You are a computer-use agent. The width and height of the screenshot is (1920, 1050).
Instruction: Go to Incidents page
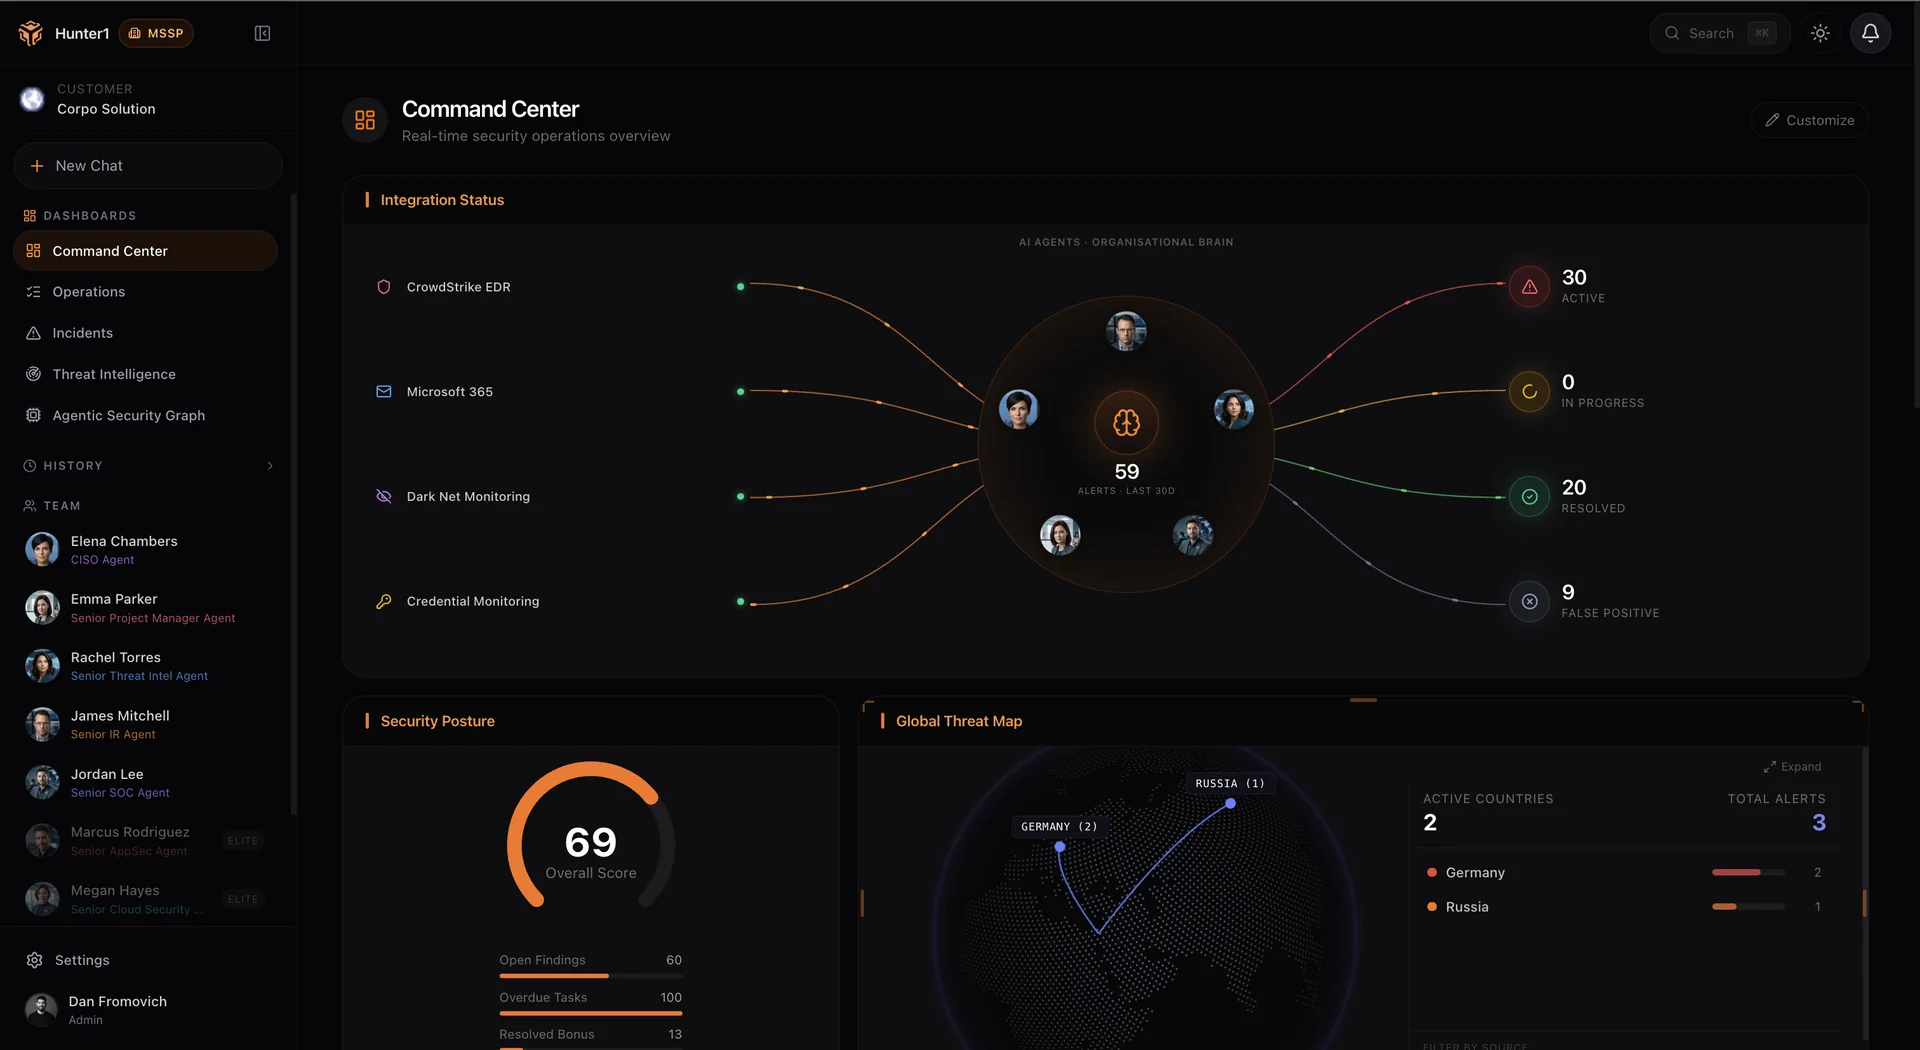pos(146,333)
